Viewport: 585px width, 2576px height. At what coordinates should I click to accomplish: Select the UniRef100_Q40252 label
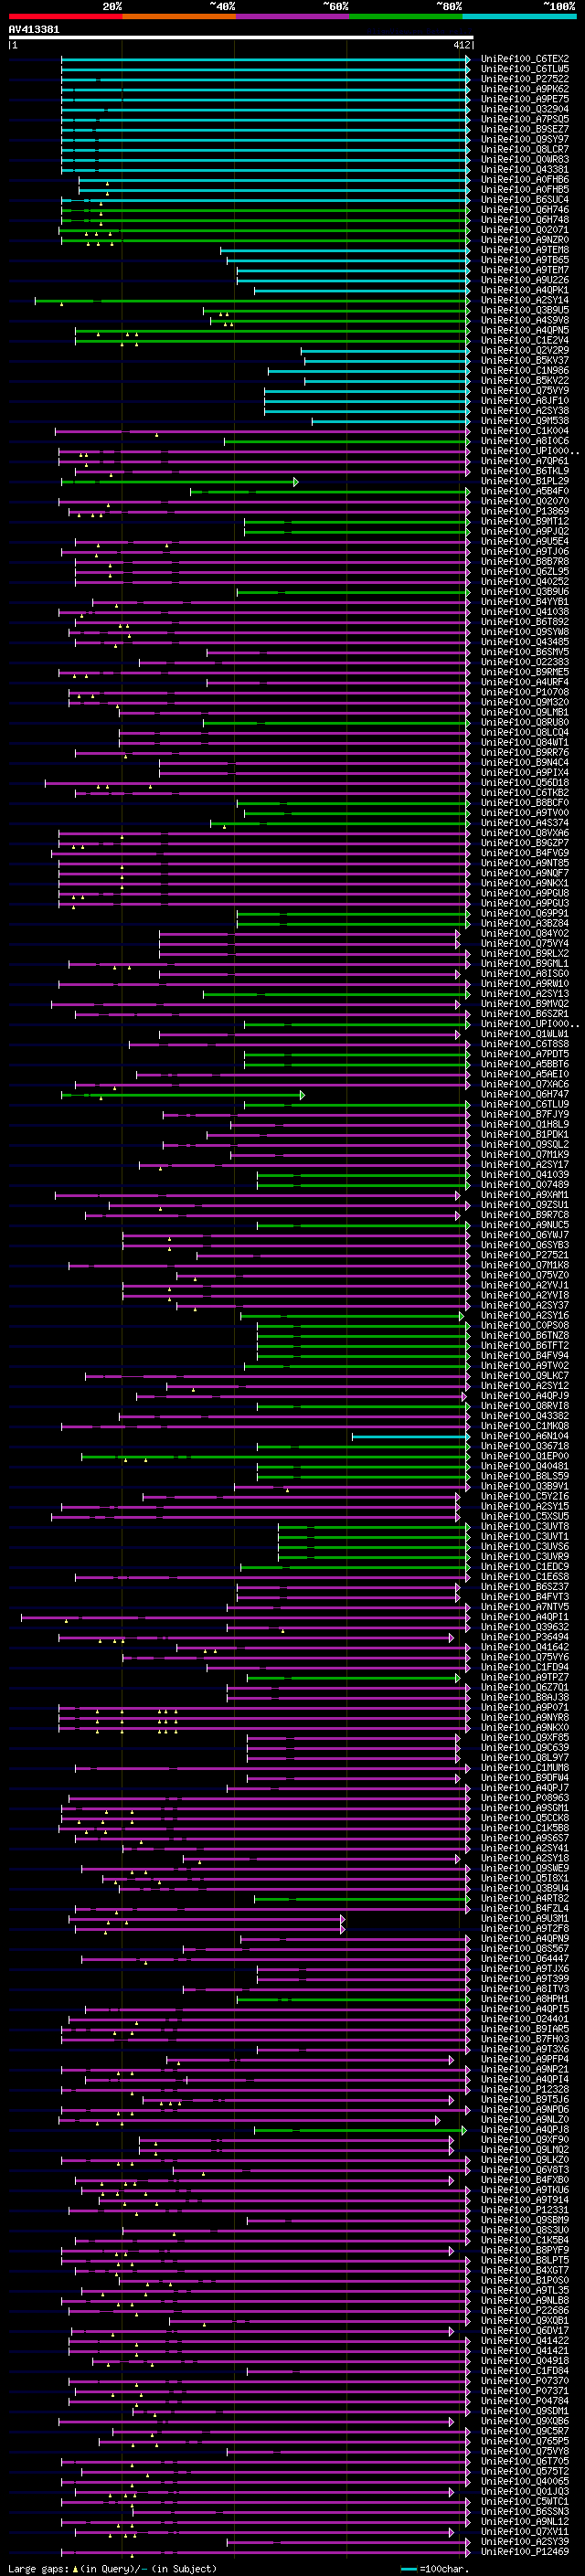coord(524,582)
